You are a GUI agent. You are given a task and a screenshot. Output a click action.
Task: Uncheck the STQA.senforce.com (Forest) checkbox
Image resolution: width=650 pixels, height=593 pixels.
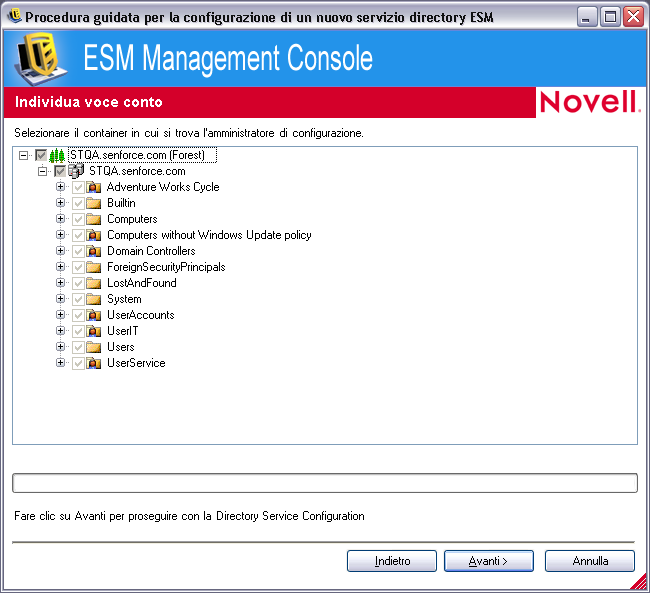coord(41,155)
